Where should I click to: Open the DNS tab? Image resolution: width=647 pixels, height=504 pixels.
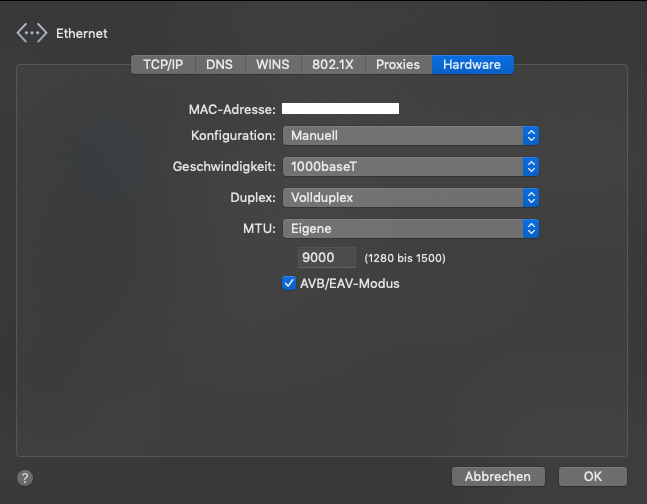(219, 64)
